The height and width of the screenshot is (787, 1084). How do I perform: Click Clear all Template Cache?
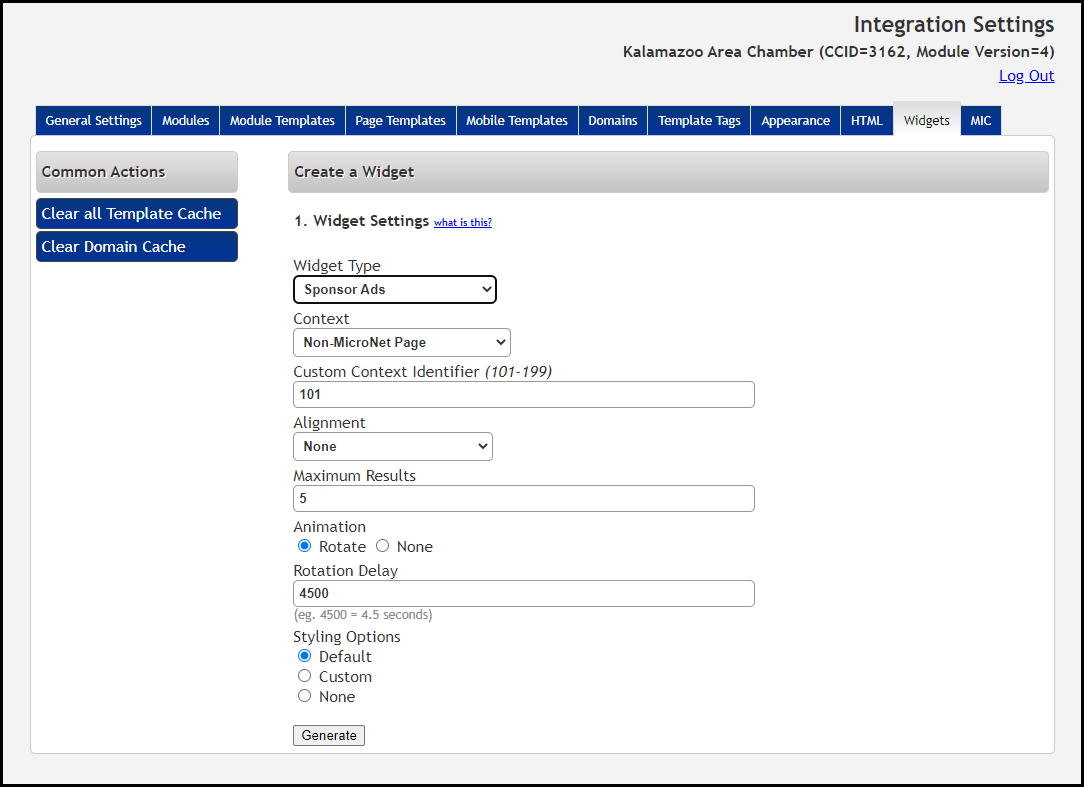(x=137, y=214)
